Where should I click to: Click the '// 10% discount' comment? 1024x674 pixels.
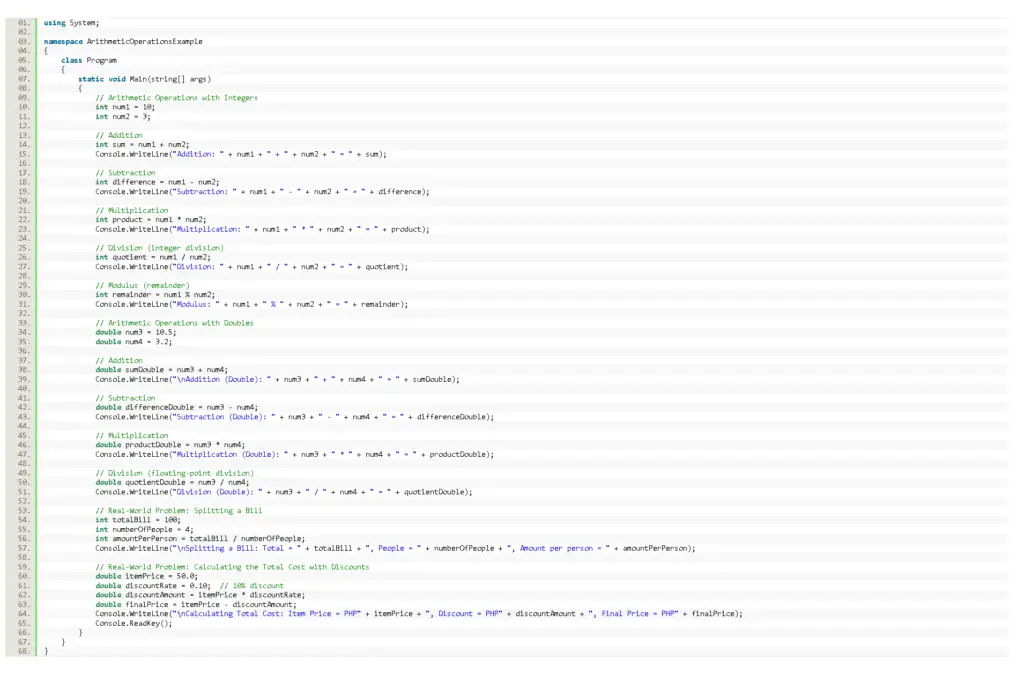coord(251,586)
